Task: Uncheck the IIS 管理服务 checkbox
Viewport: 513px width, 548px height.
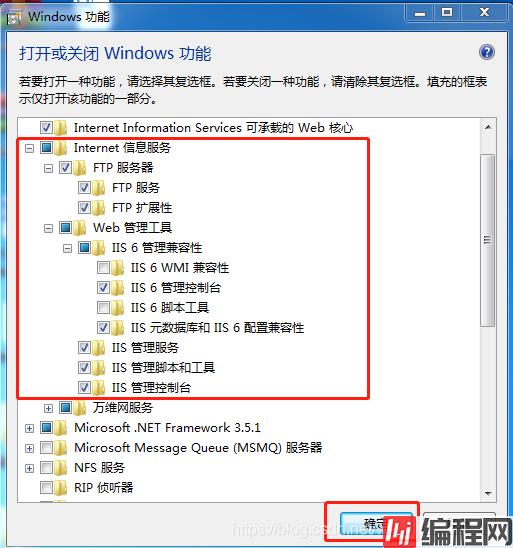Action: [84, 348]
